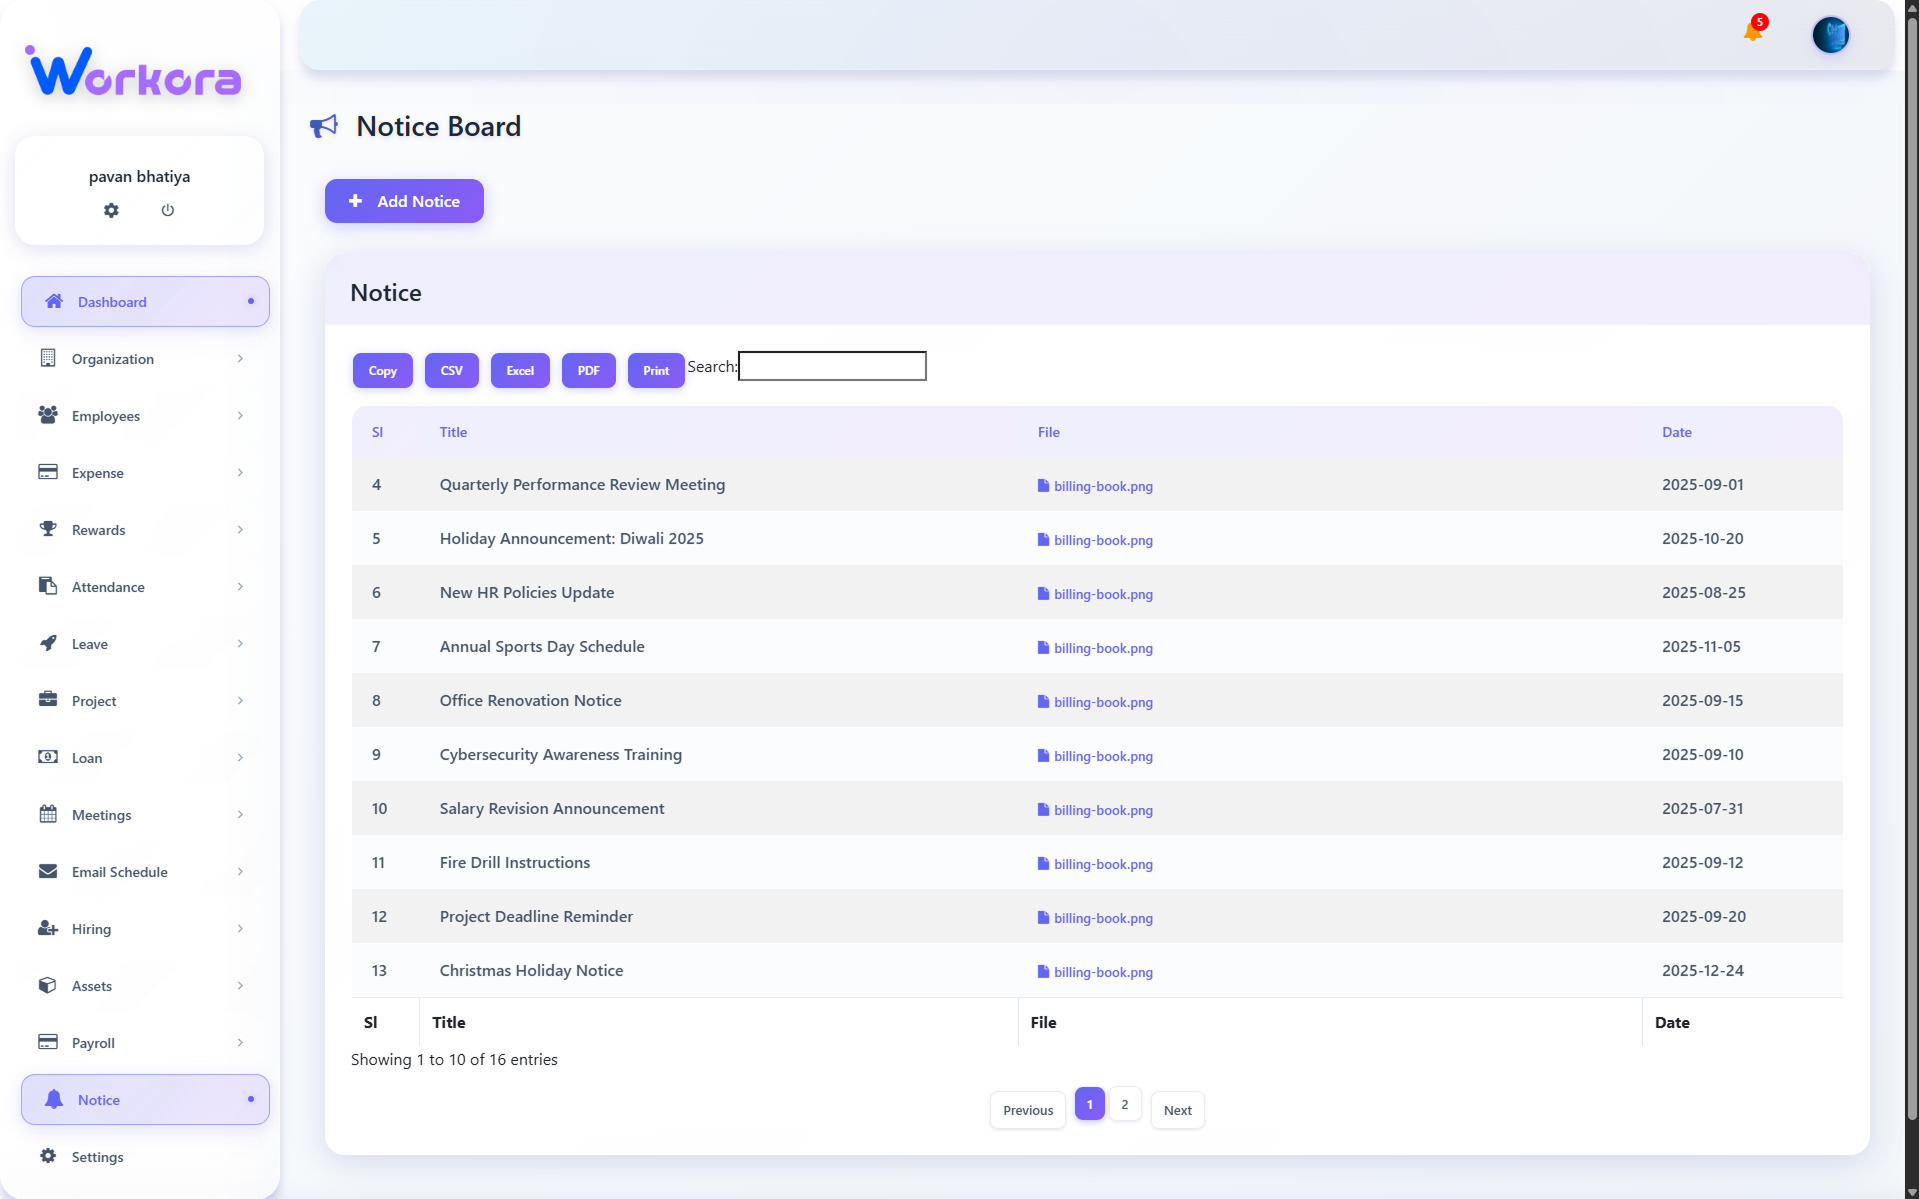Click the gear icon under pavan bhatiya
The height and width of the screenshot is (1199, 1919).
pos(111,210)
